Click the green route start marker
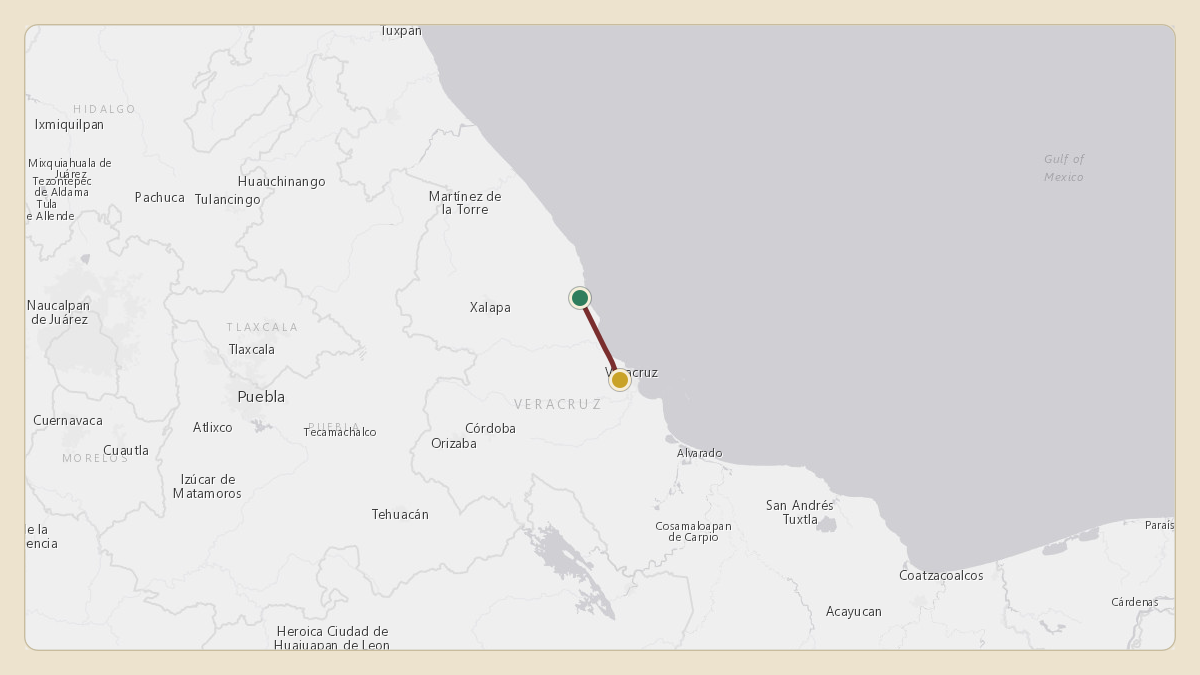Viewport: 1200px width, 675px height. [580, 298]
